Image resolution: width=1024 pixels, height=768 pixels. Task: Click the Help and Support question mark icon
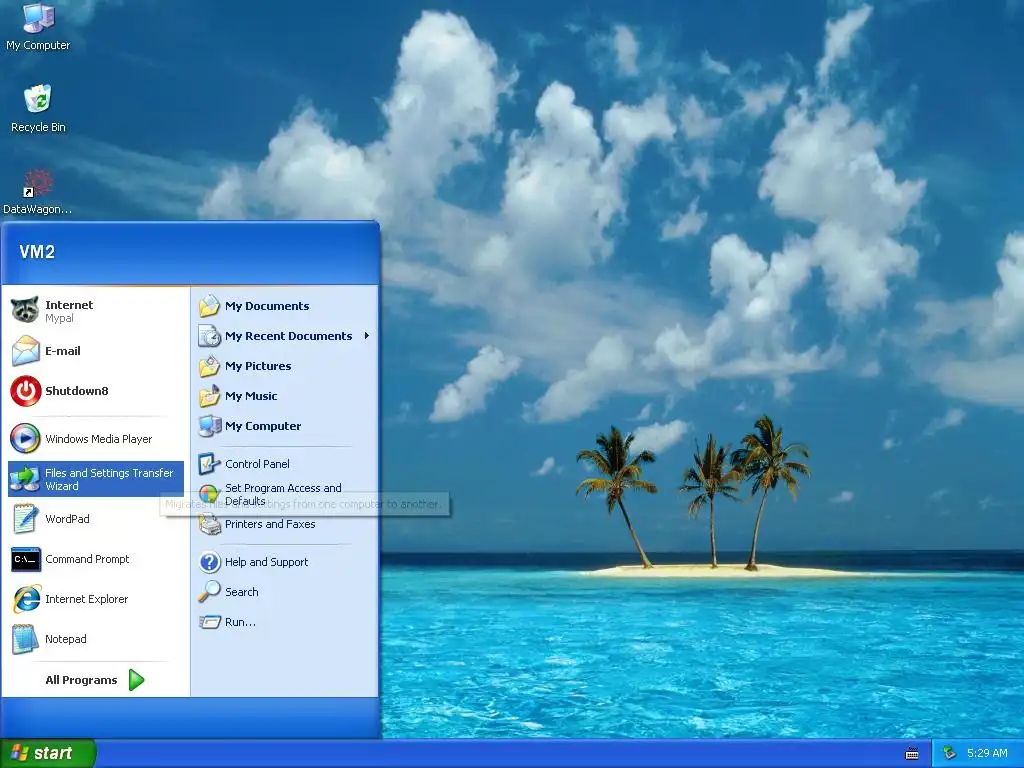pos(209,562)
